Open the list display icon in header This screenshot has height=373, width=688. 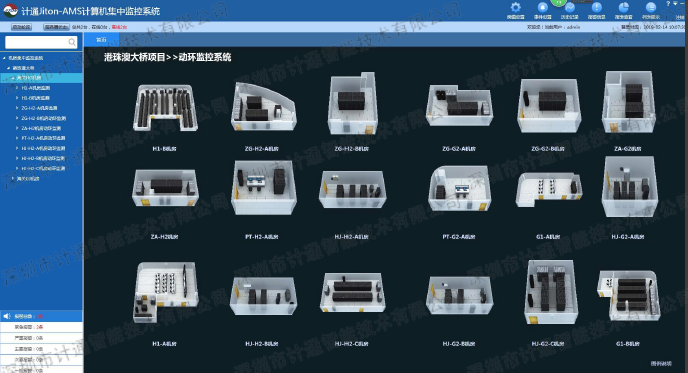click(651, 7)
